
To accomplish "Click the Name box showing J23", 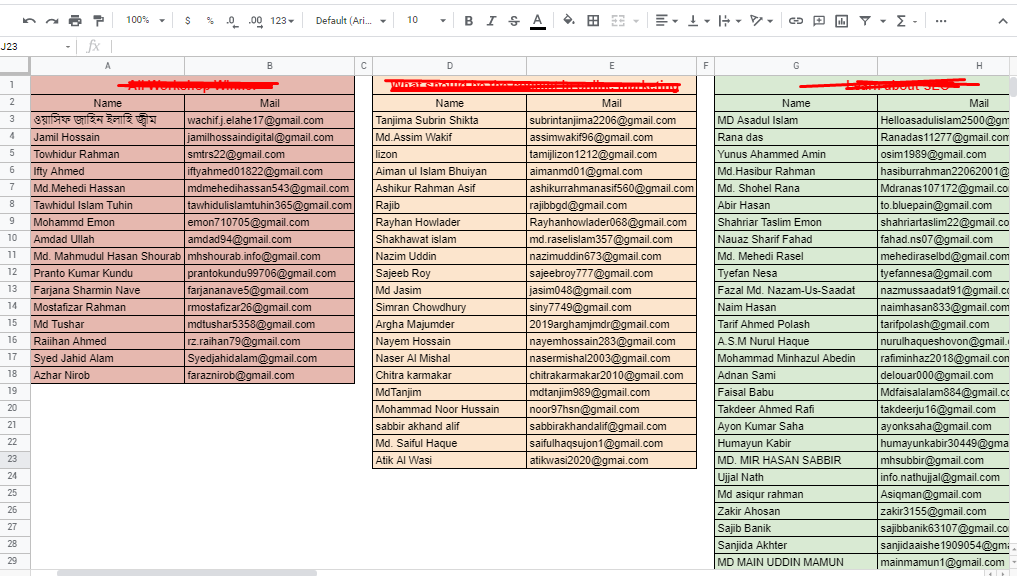I will (x=36, y=47).
